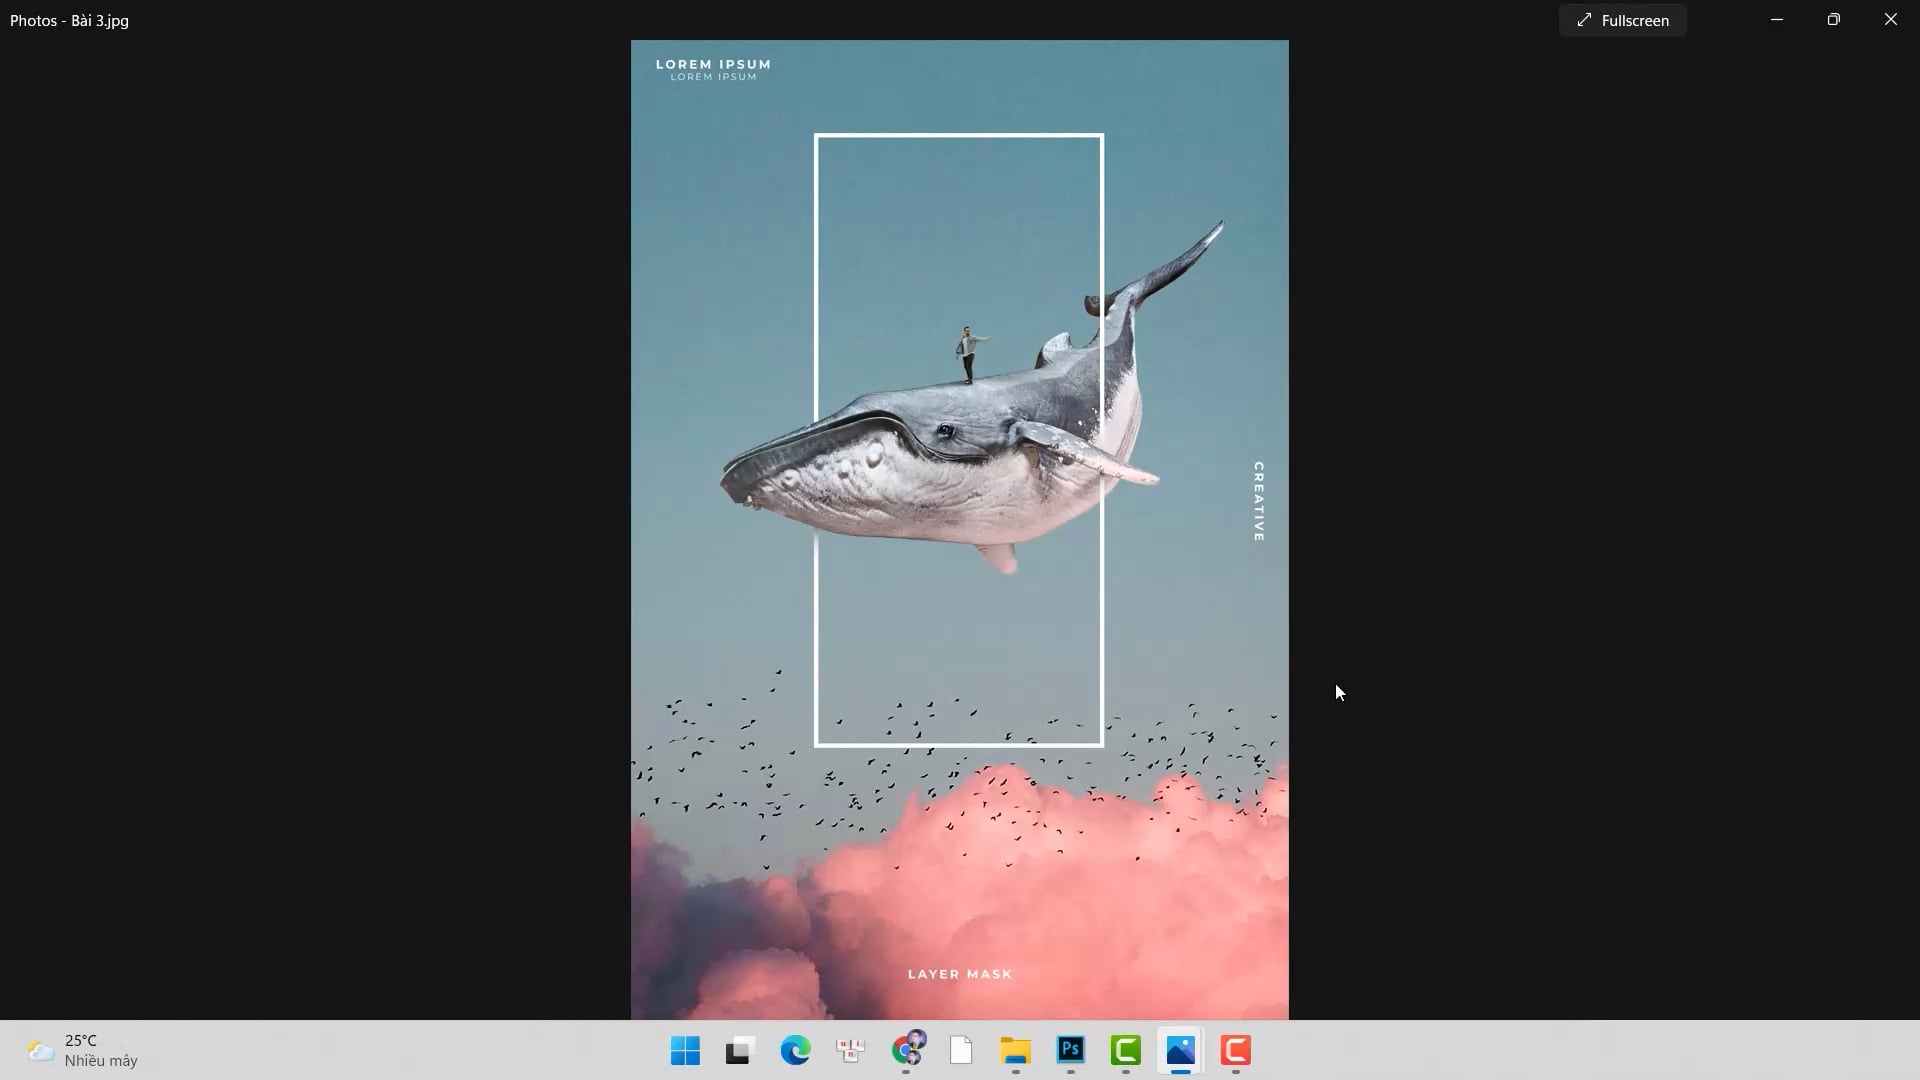Launch Microsoft Edge from taskbar
Screen dimensions: 1920x1080
[x=795, y=1051]
